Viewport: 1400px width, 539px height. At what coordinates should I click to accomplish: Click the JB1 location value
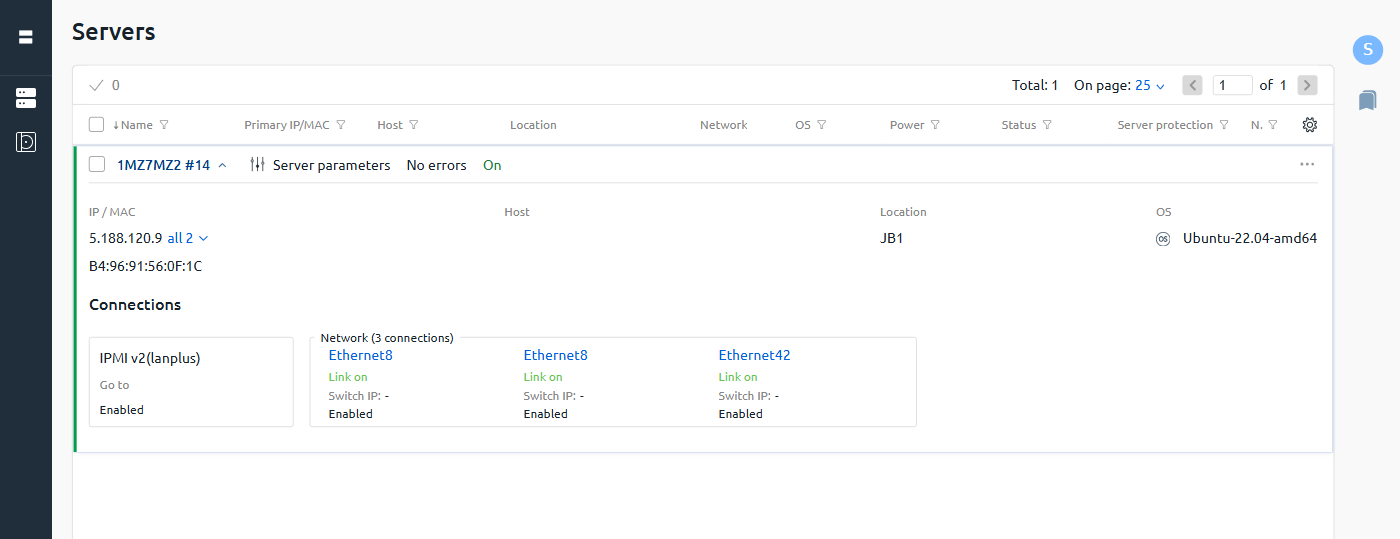891,238
